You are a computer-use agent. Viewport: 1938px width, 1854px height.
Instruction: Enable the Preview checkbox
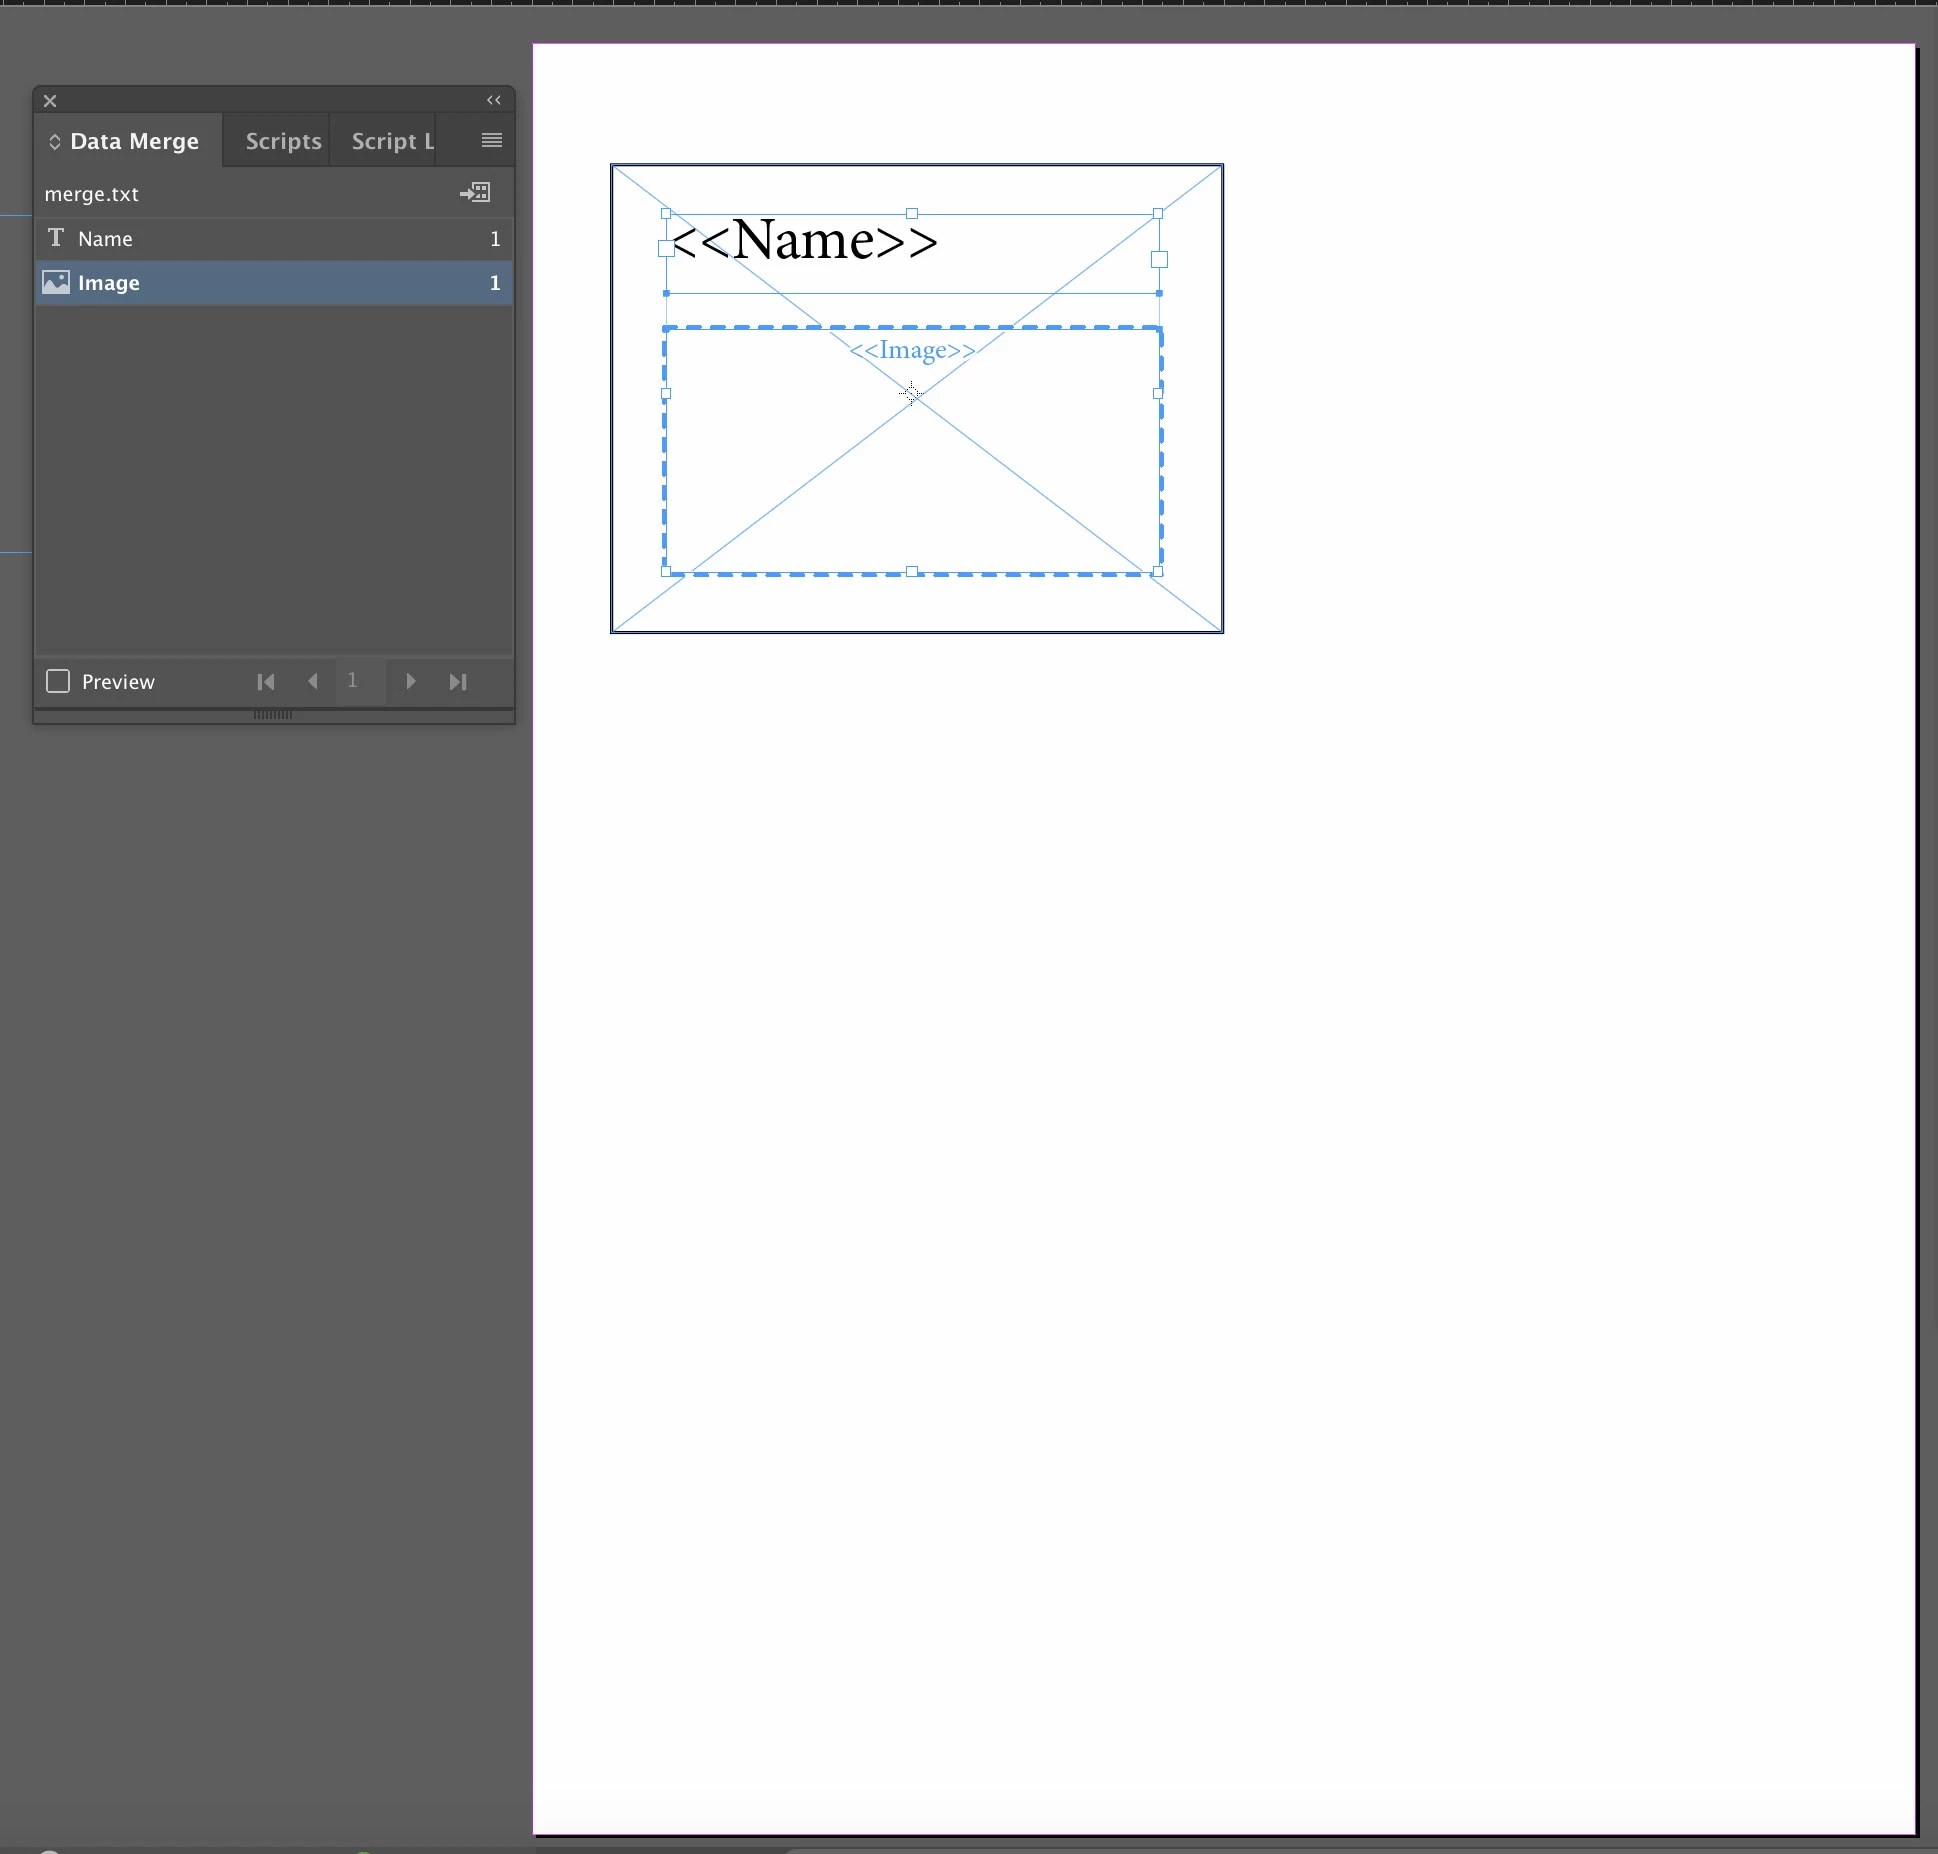[x=59, y=682]
